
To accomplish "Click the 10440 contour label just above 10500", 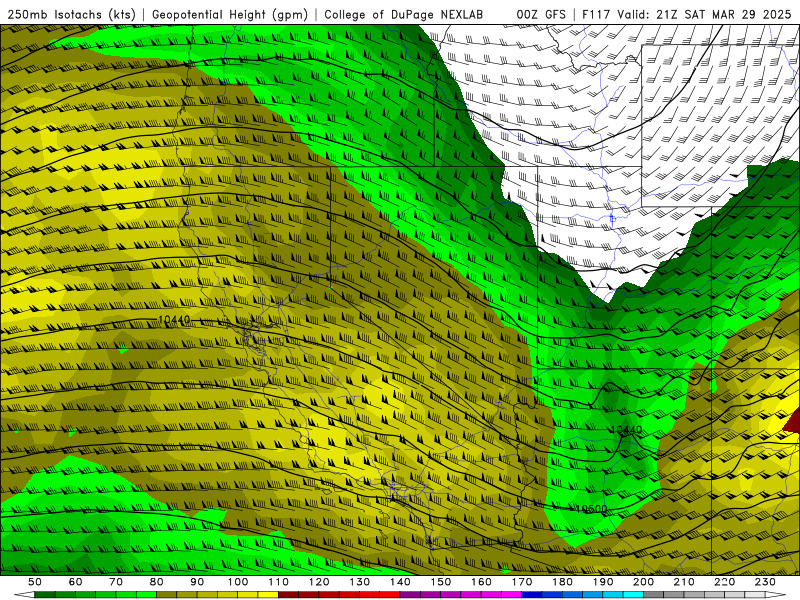I will point(626,430).
